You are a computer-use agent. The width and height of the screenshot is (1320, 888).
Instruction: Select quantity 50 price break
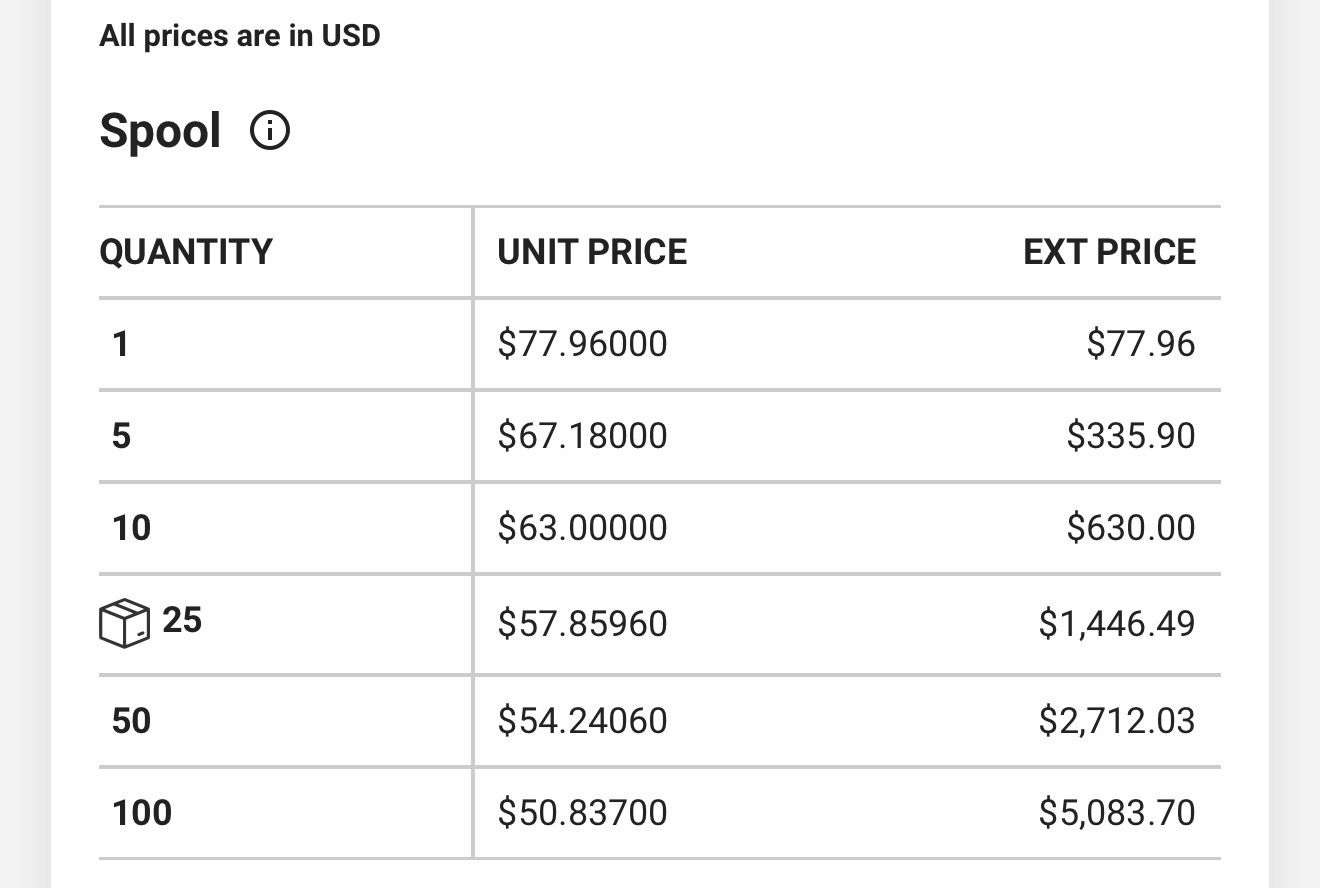tap(131, 720)
